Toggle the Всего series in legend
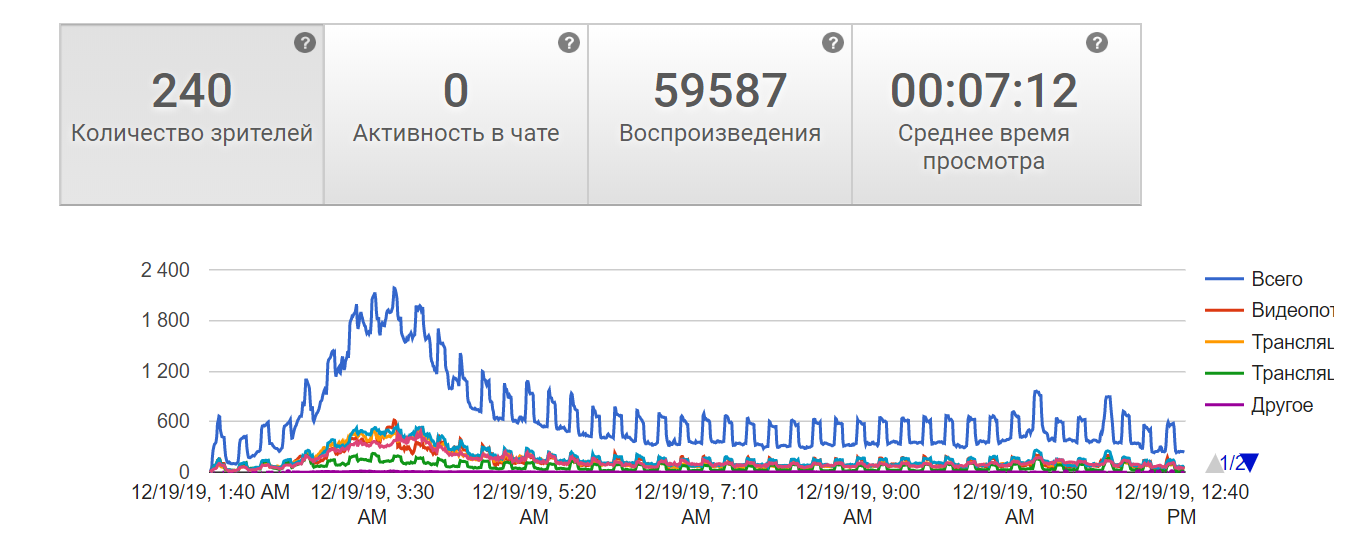 (1277, 279)
